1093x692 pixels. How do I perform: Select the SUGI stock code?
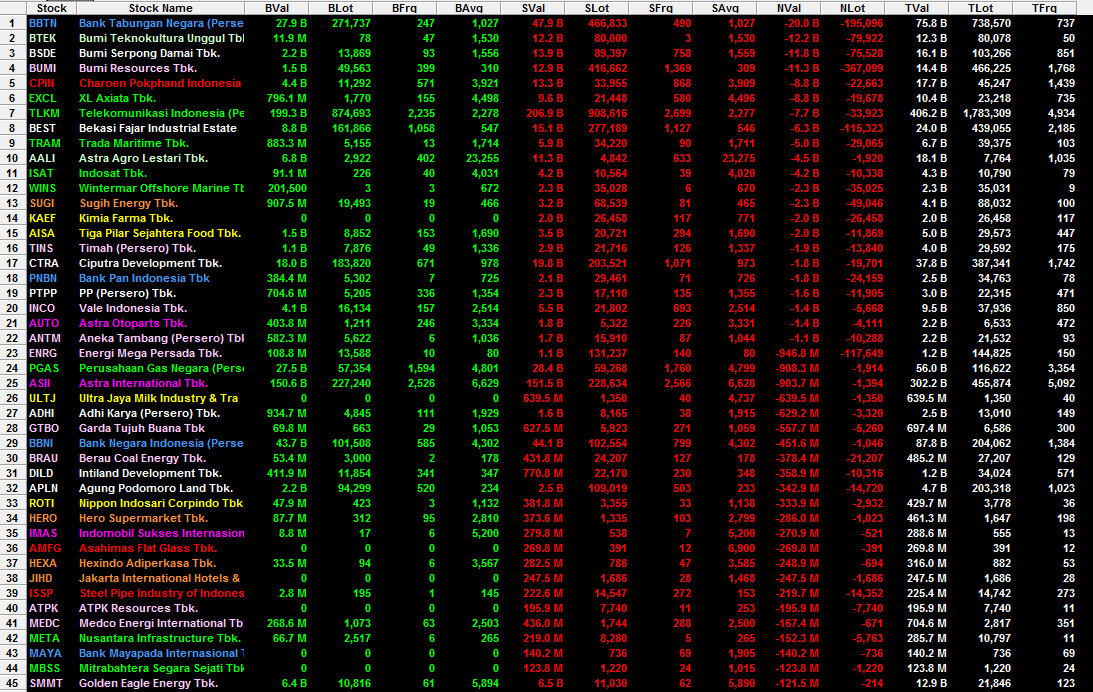coord(42,203)
